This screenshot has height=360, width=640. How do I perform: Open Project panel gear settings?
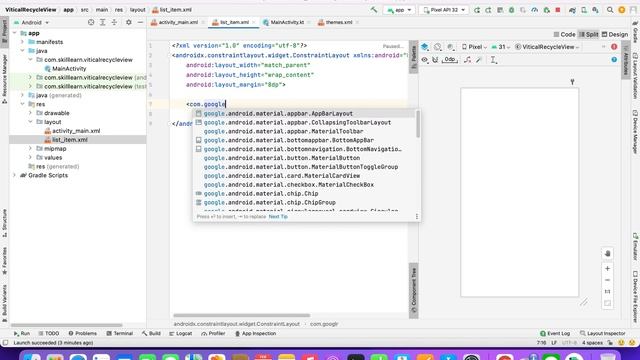click(x=129, y=22)
